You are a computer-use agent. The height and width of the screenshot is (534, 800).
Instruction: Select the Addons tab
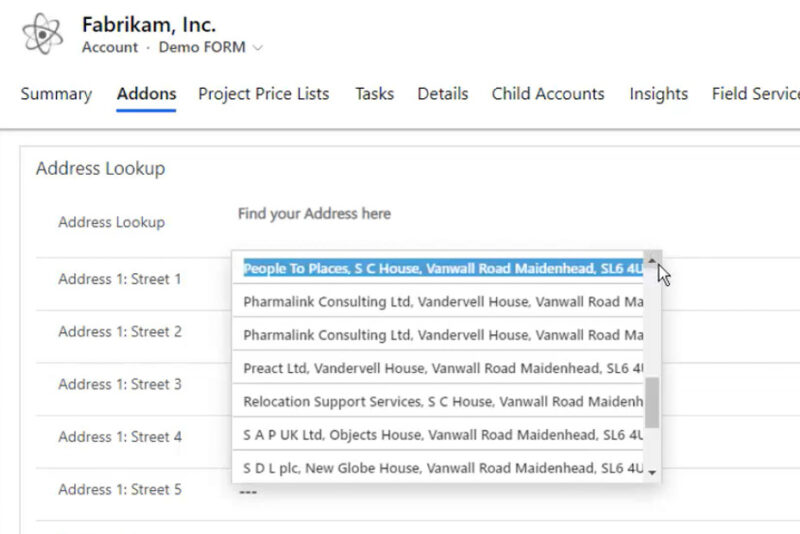coord(146,94)
